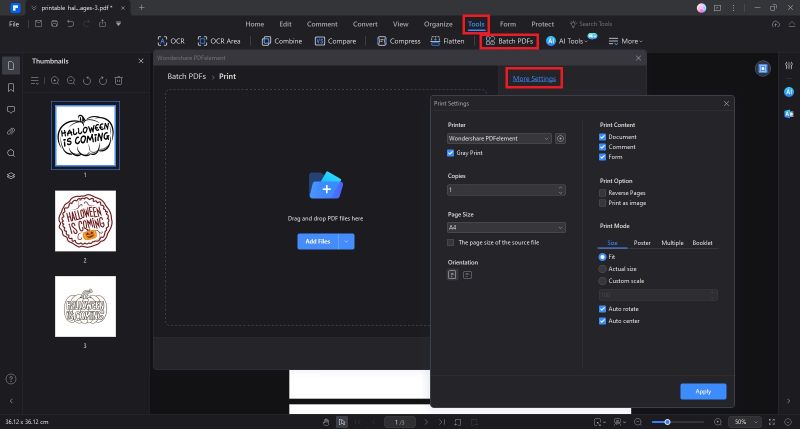Switch to the Organize tab

[438, 24]
